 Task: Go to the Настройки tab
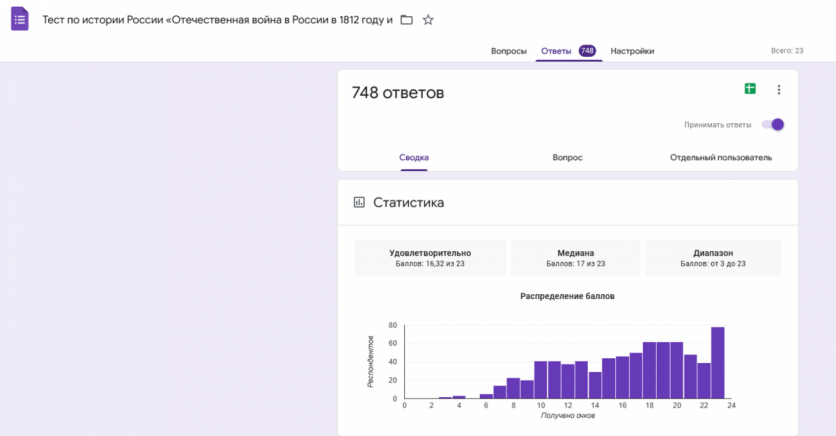(632, 51)
